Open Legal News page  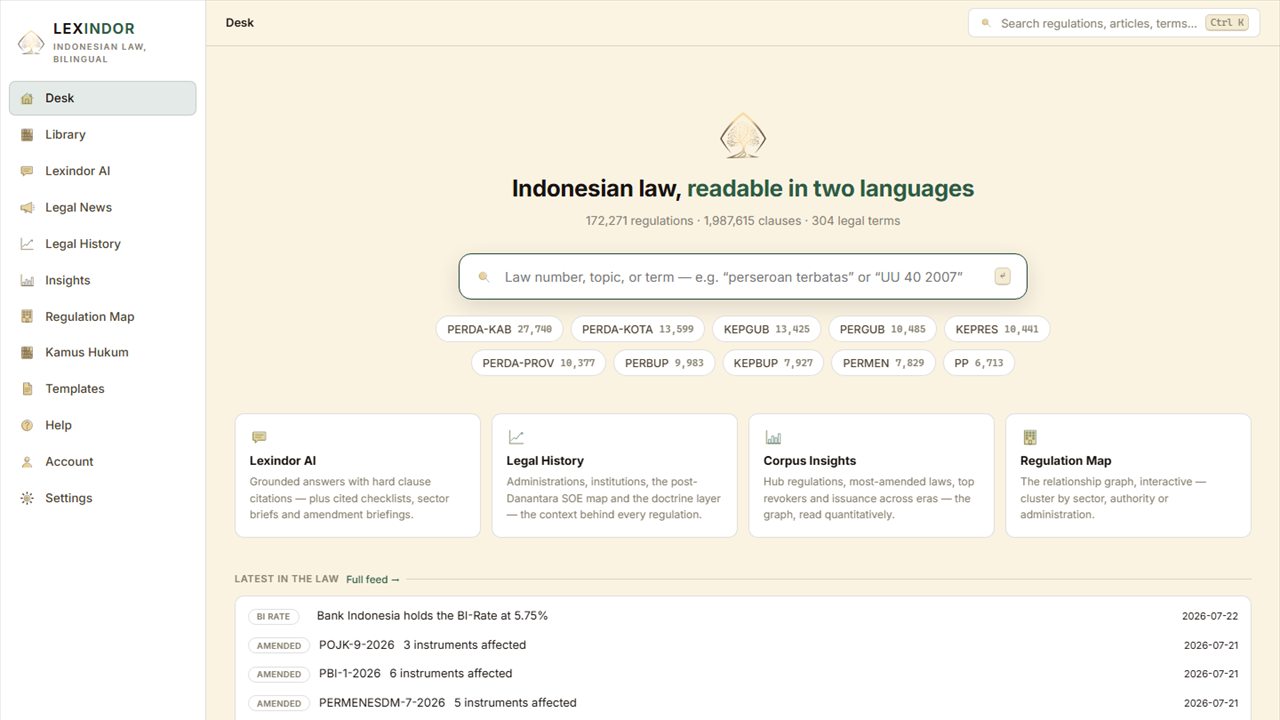pyautogui.click(x=102, y=207)
